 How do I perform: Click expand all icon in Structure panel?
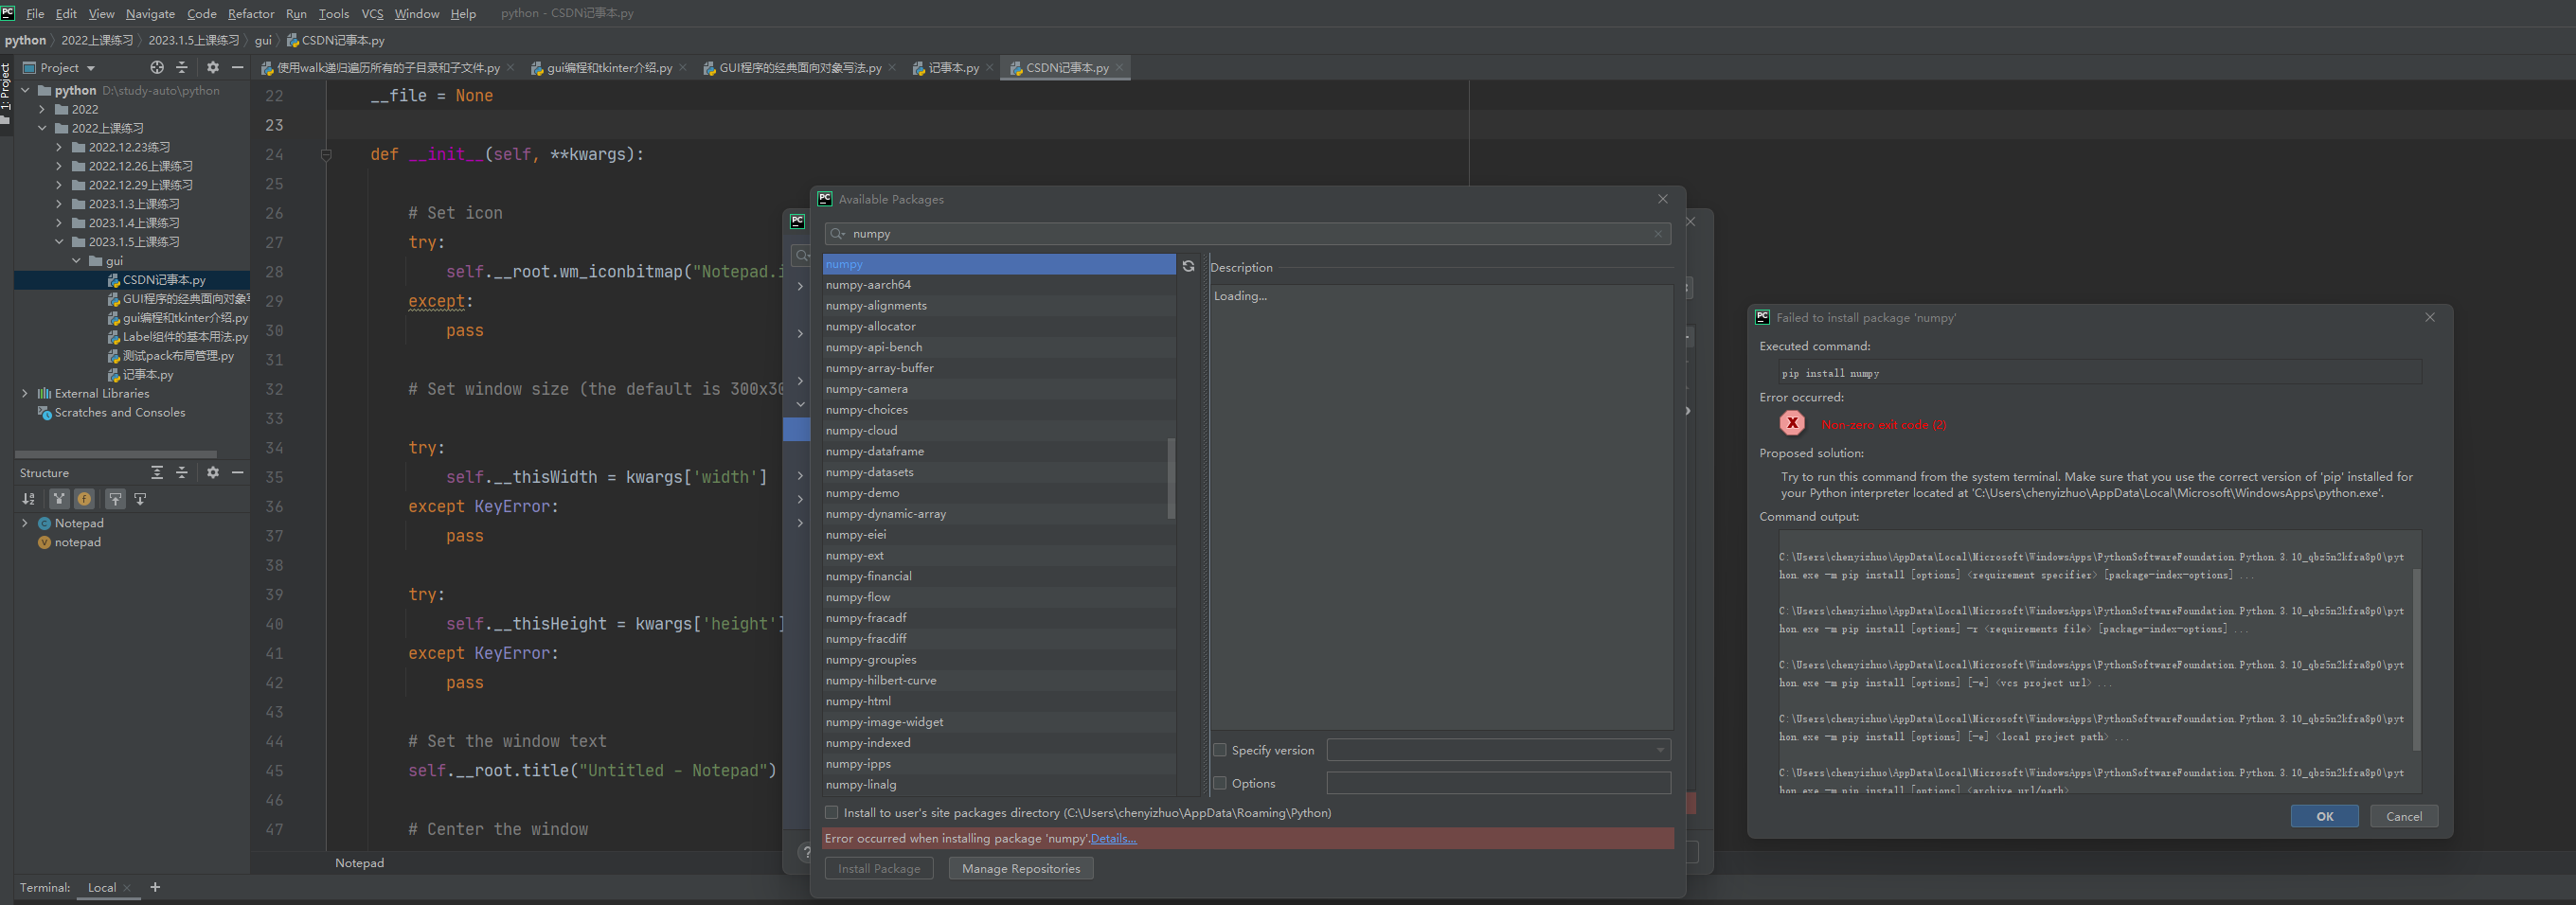coord(157,472)
